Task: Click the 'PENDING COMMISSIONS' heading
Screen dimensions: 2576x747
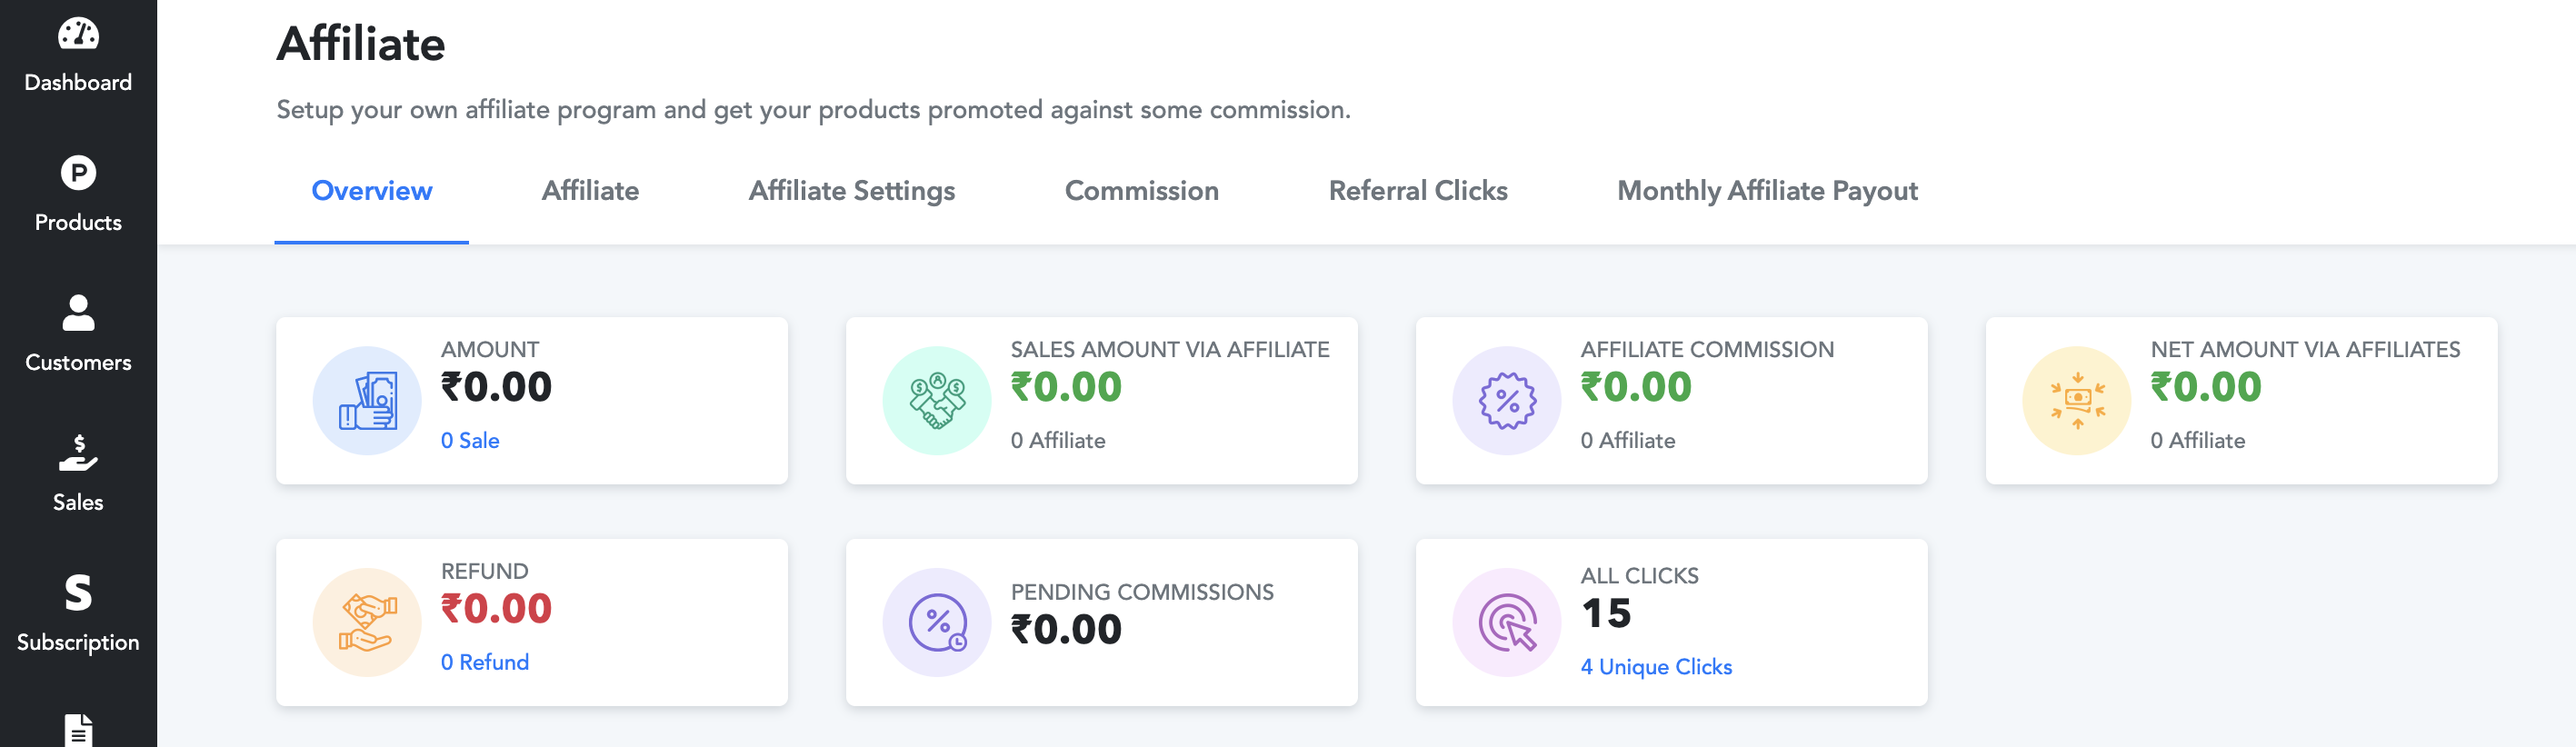Action: (1142, 593)
